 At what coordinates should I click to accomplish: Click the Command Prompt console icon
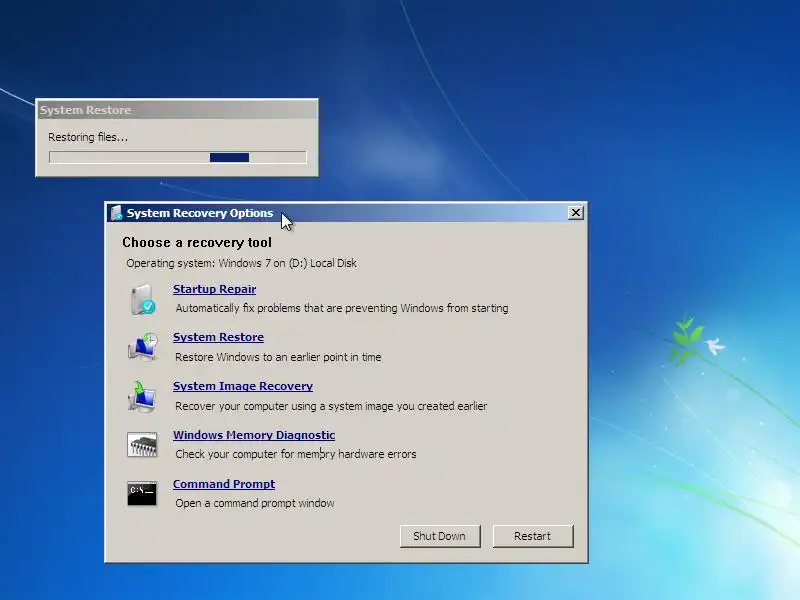(x=142, y=493)
